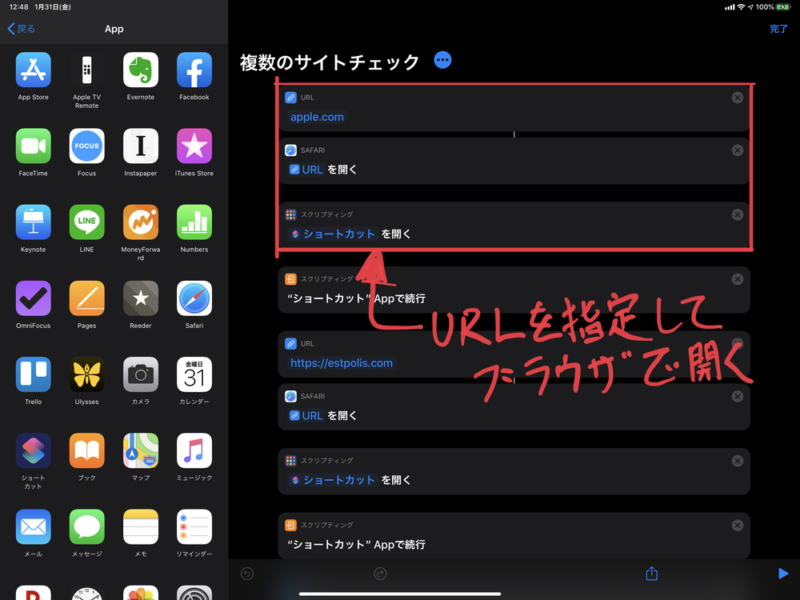Remove the second ショートカットを開く action
800x600 pixels.
click(x=737, y=461)
